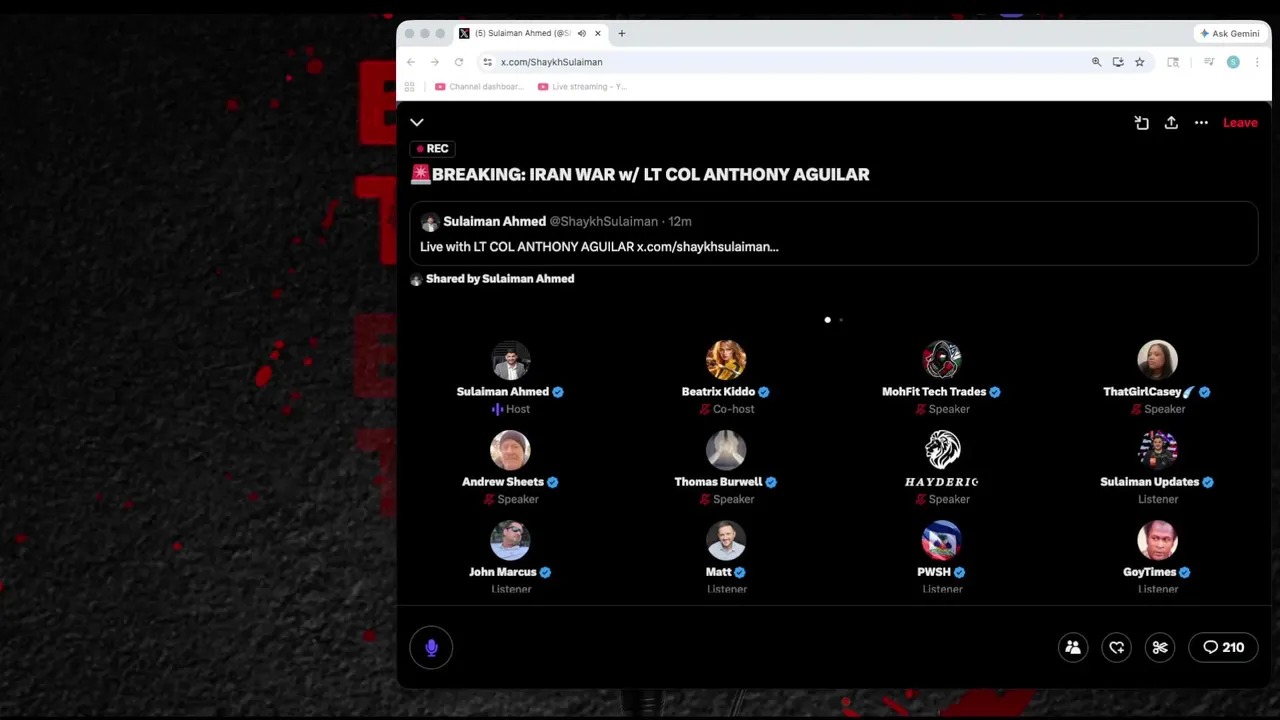Send a heart reaction

click(1117, 647)
